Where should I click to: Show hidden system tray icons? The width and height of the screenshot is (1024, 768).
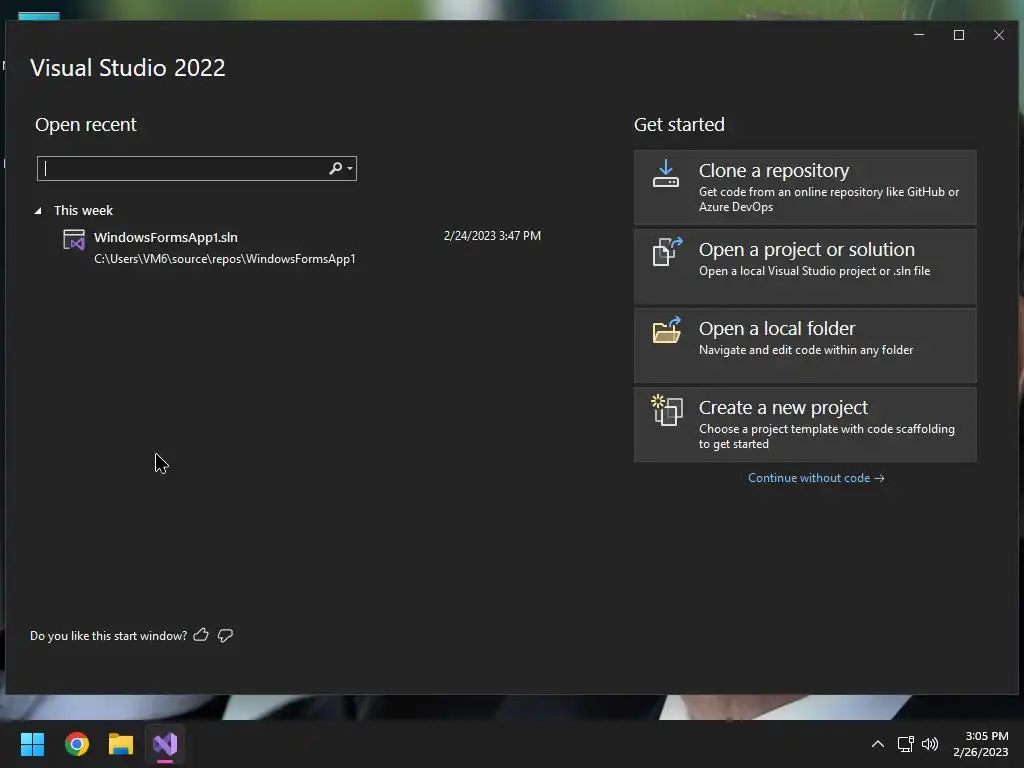878,744
